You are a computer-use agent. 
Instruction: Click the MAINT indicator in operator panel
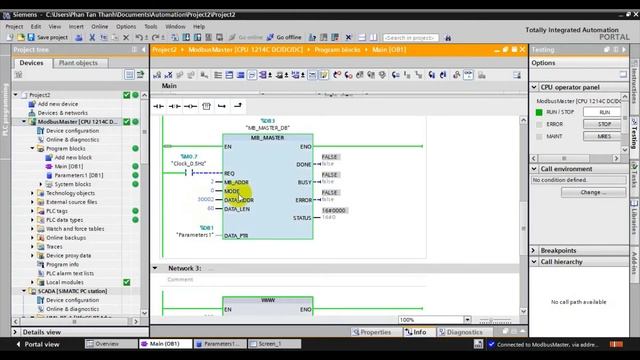539,136
